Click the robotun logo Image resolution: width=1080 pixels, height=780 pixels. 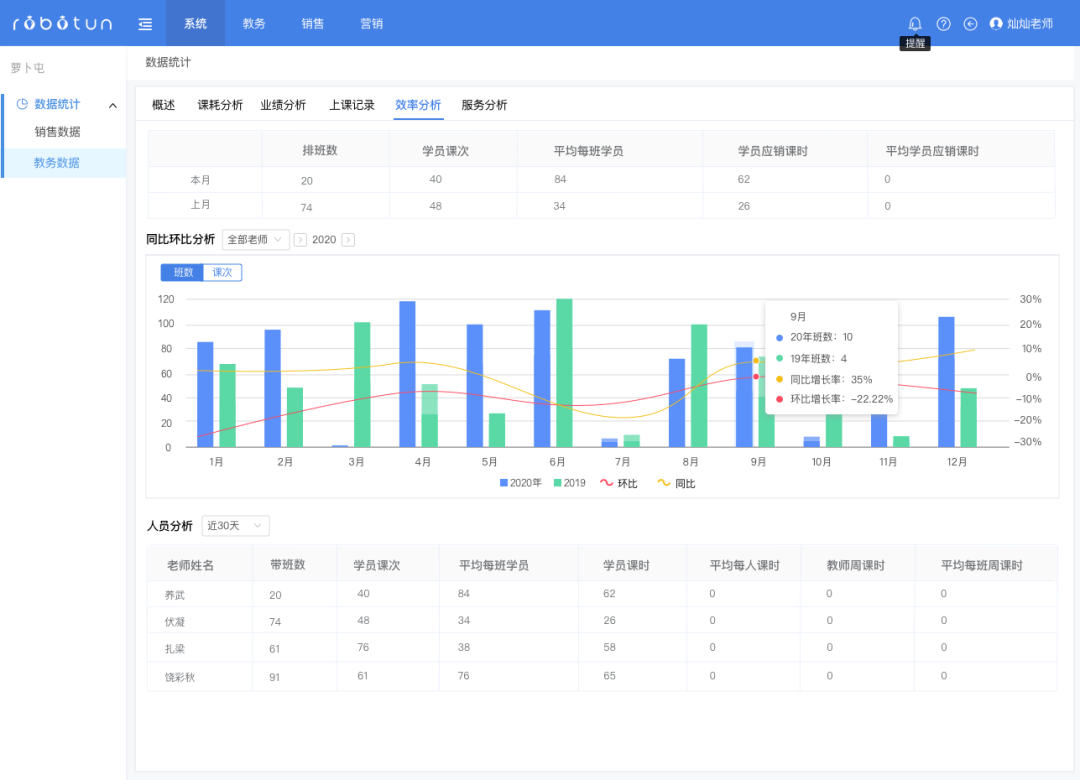point(62,23)
